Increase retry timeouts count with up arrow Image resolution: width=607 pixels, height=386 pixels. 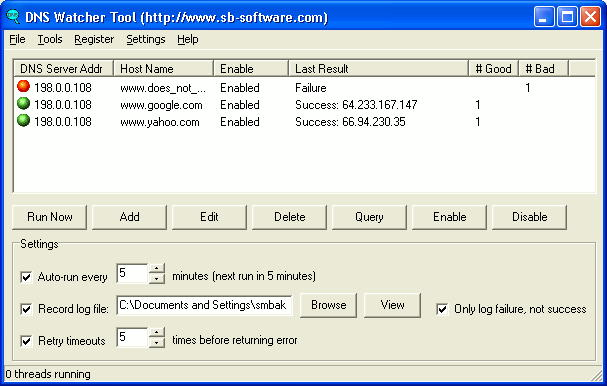pyautogui.click(x=156, y=332)
